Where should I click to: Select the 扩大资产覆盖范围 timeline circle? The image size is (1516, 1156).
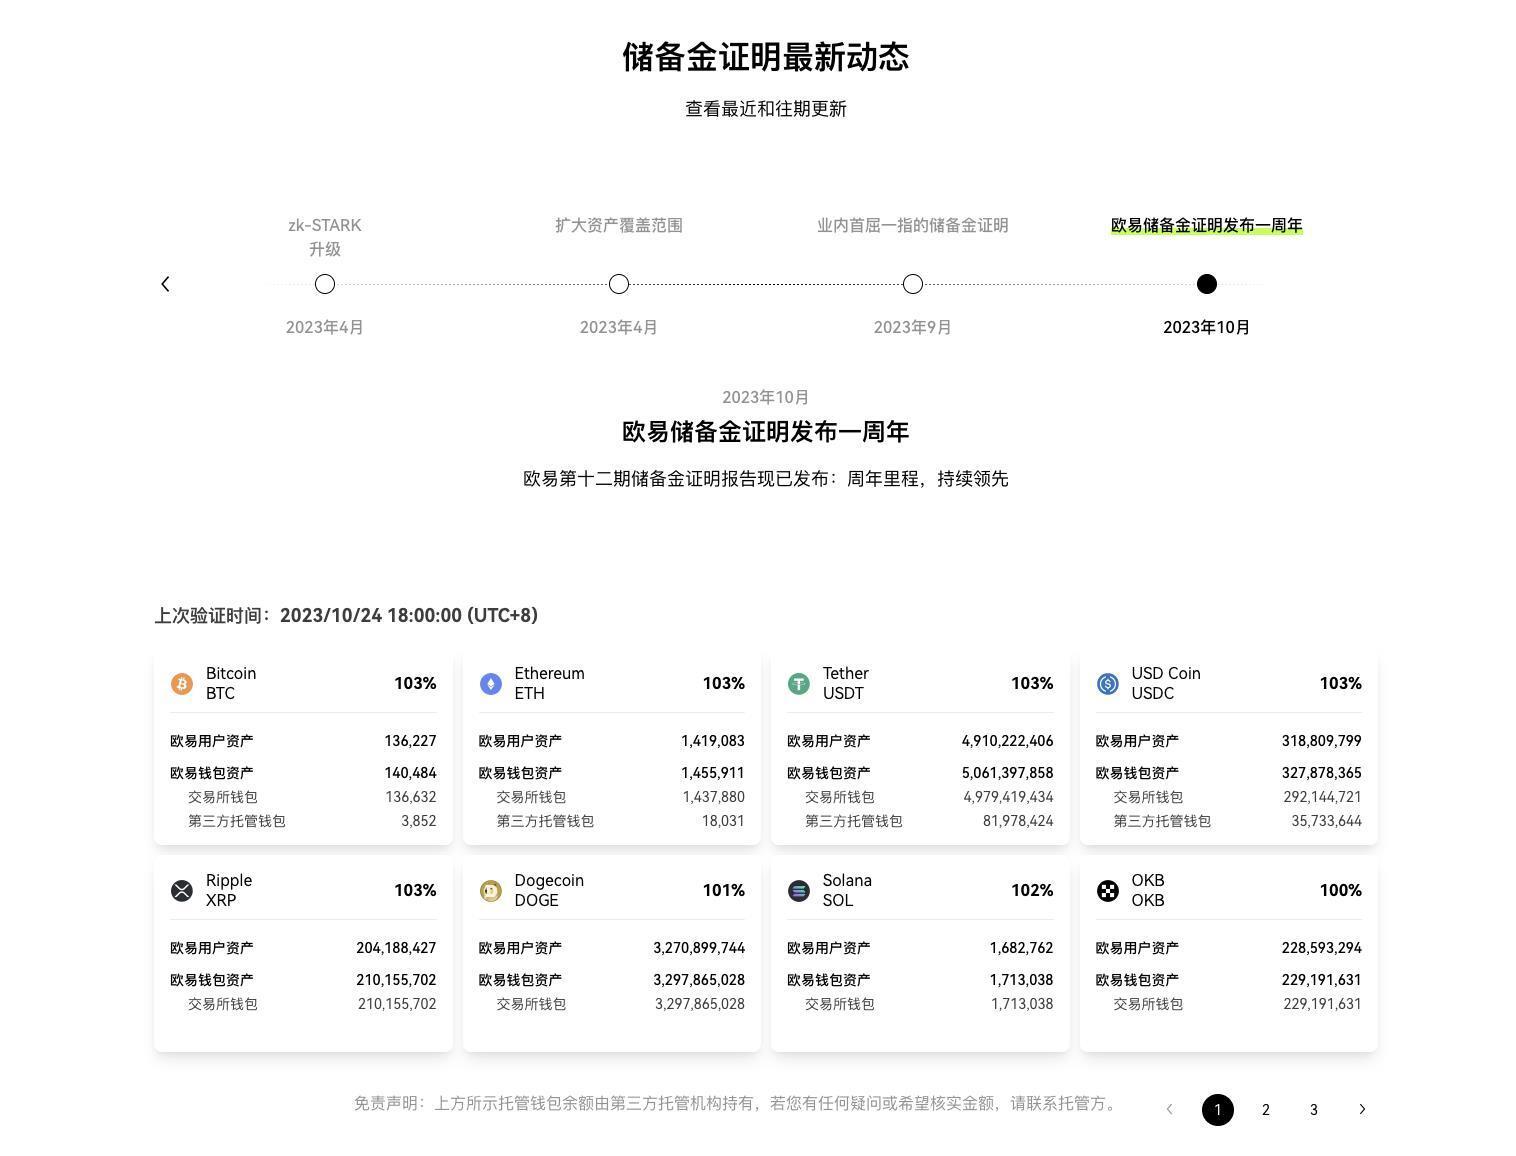(x=619, y=284)
